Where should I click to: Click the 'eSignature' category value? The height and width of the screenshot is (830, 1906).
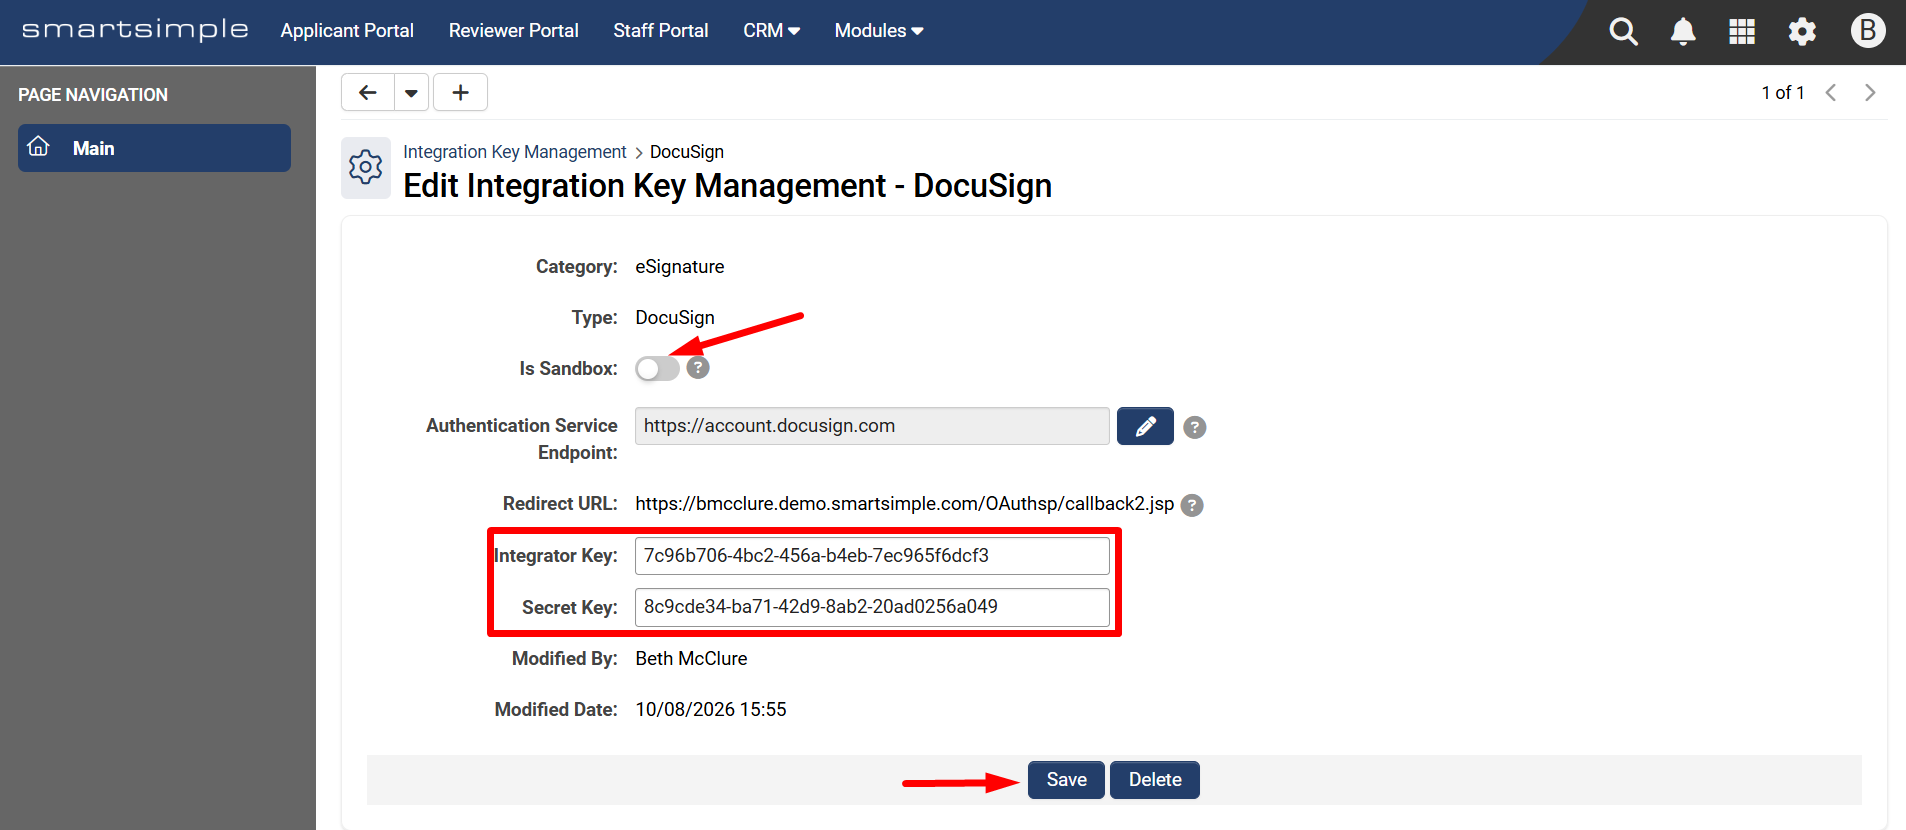680,267
